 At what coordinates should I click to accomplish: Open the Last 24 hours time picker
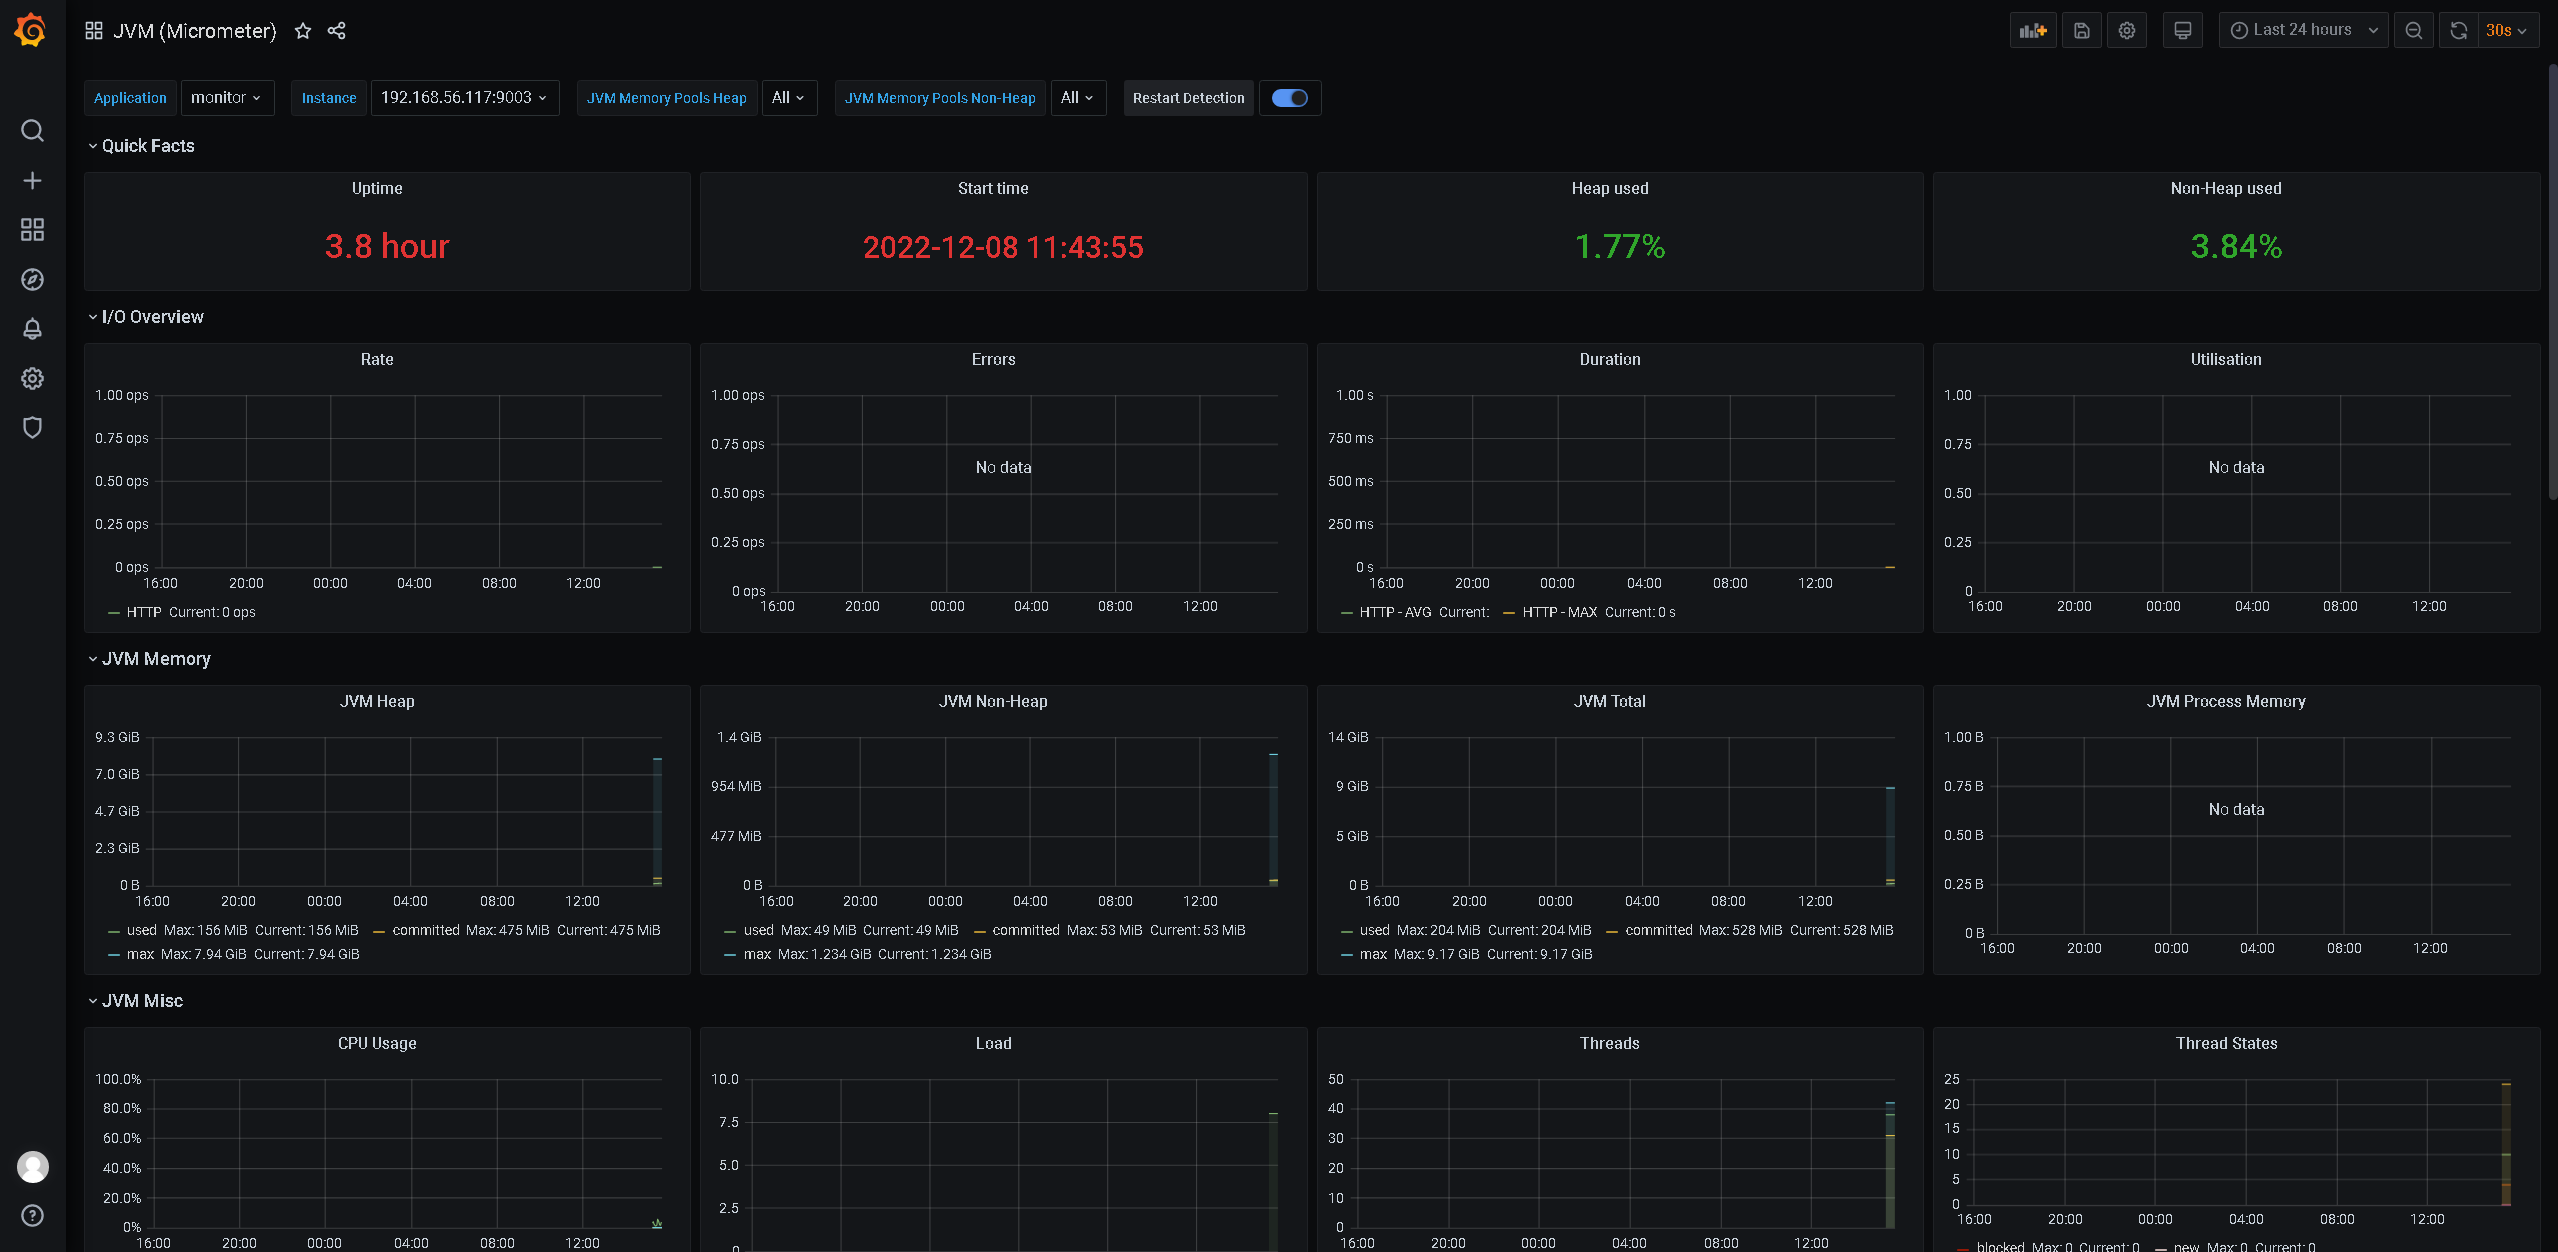[2304, 31]
